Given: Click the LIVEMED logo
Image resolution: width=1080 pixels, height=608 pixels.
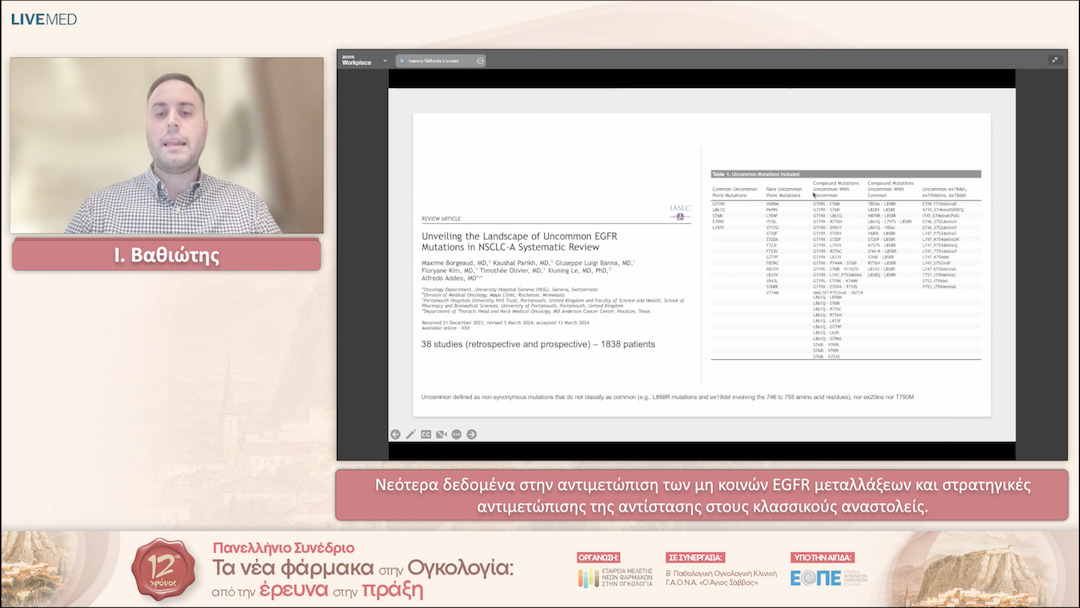Looking at the screenshot, I should (43, 19).
